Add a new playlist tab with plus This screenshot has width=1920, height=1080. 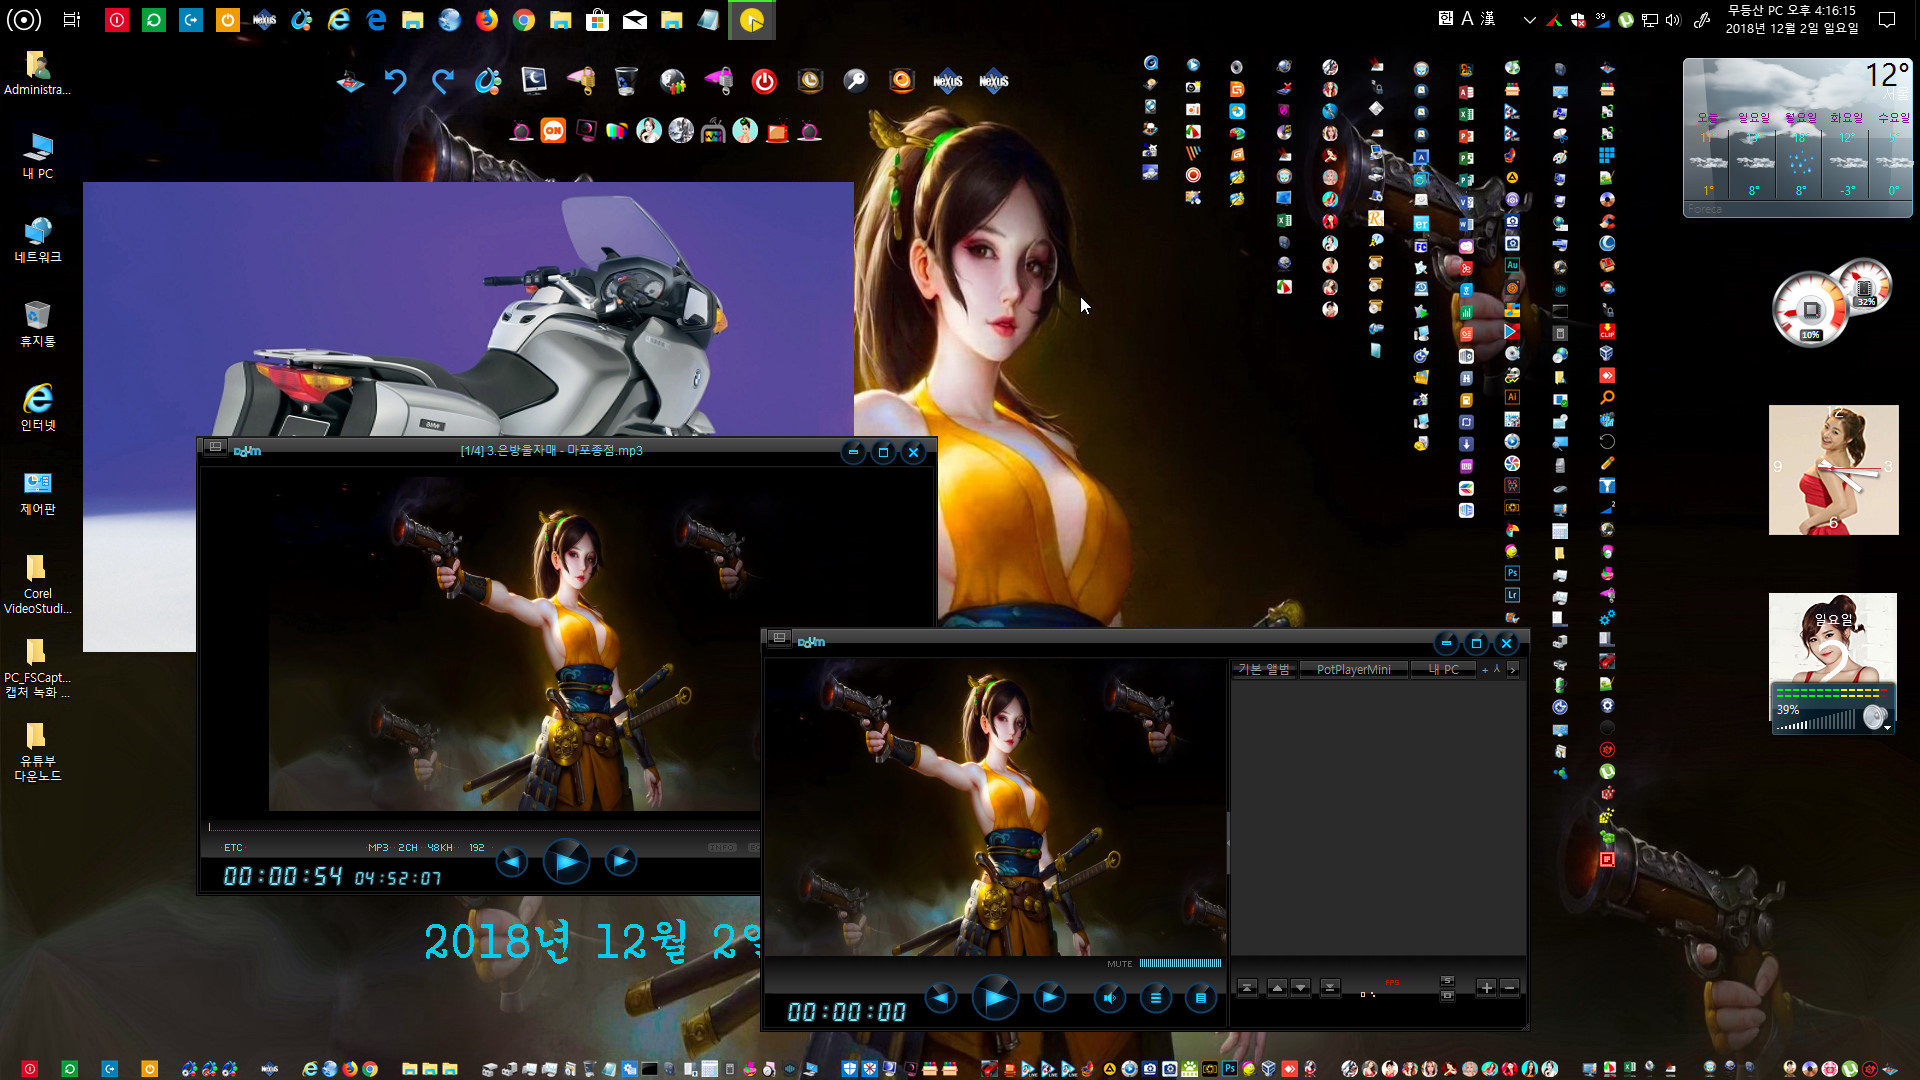(1485, 670)
